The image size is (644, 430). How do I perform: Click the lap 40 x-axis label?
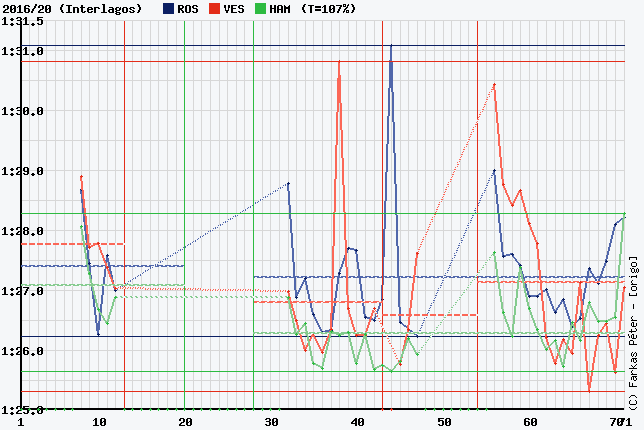[358, 422]
